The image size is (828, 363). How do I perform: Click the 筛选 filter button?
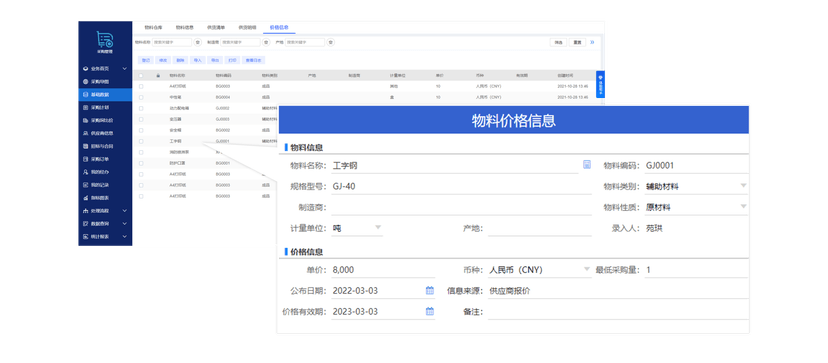point(558,42)
